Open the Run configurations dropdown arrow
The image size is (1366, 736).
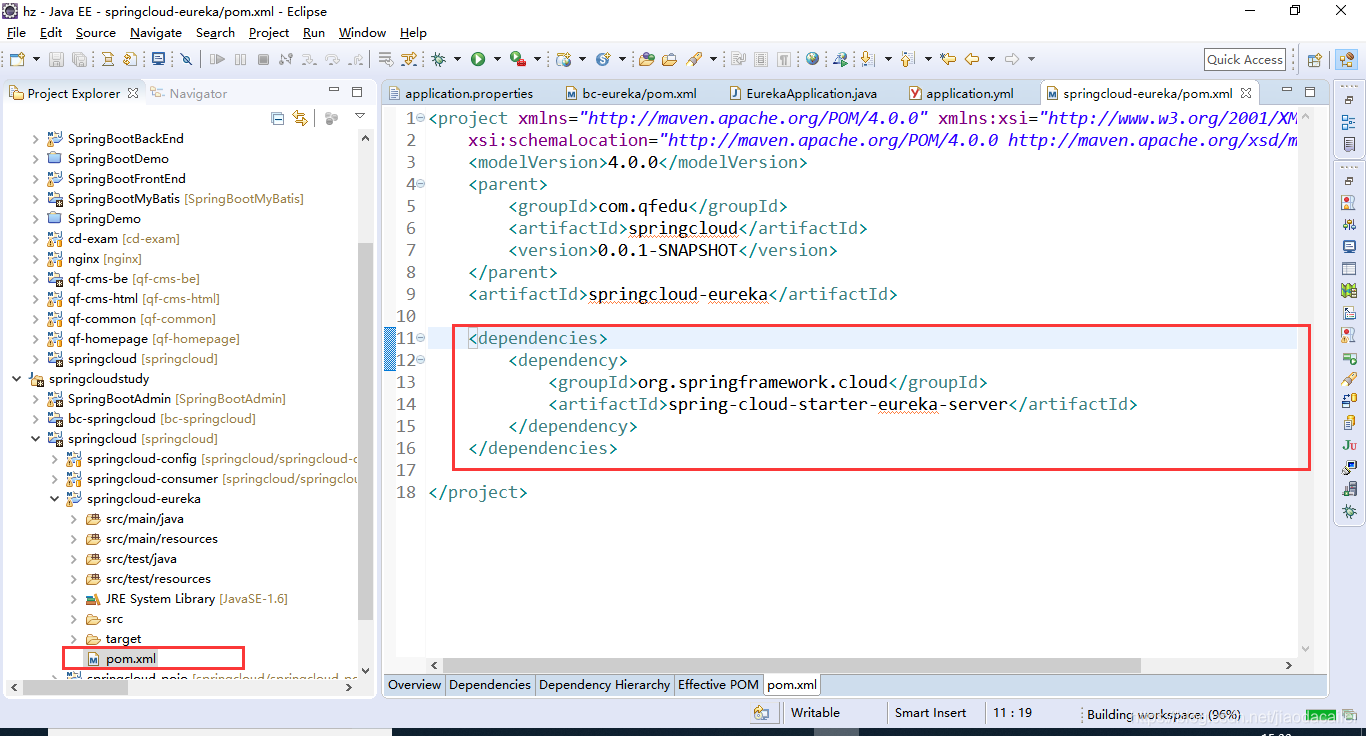pos(497,59)
